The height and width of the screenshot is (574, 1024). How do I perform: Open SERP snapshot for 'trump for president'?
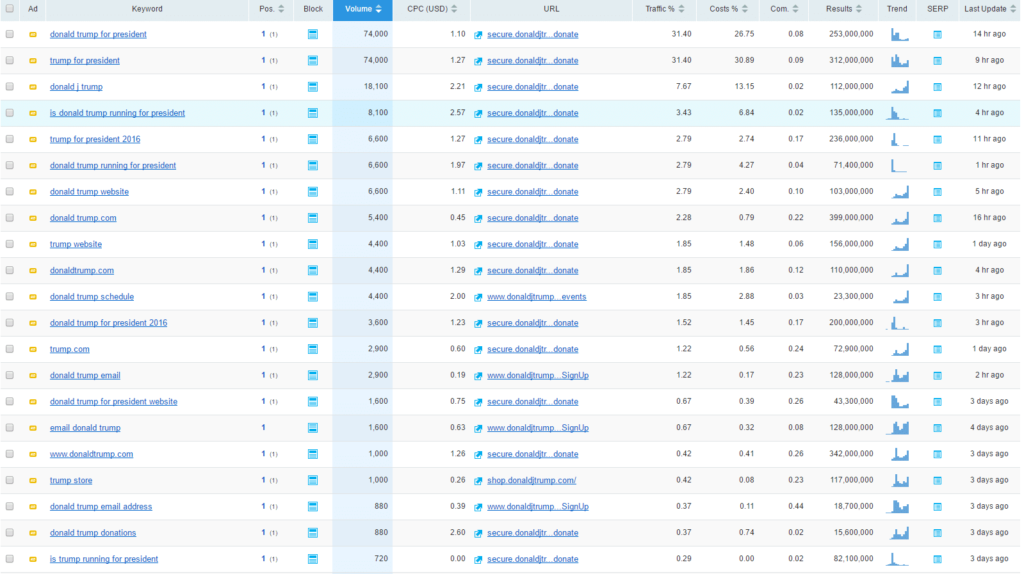coord(937,61)
